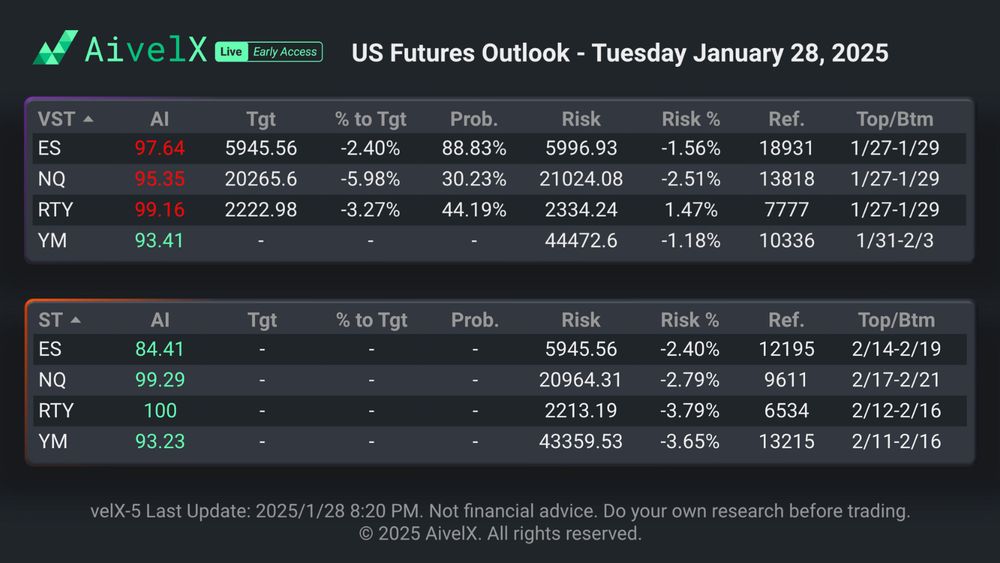Viewport: 1000px width, 563px height.
Task: Toggle ST column sort arrow
Action: click(76, 320)
